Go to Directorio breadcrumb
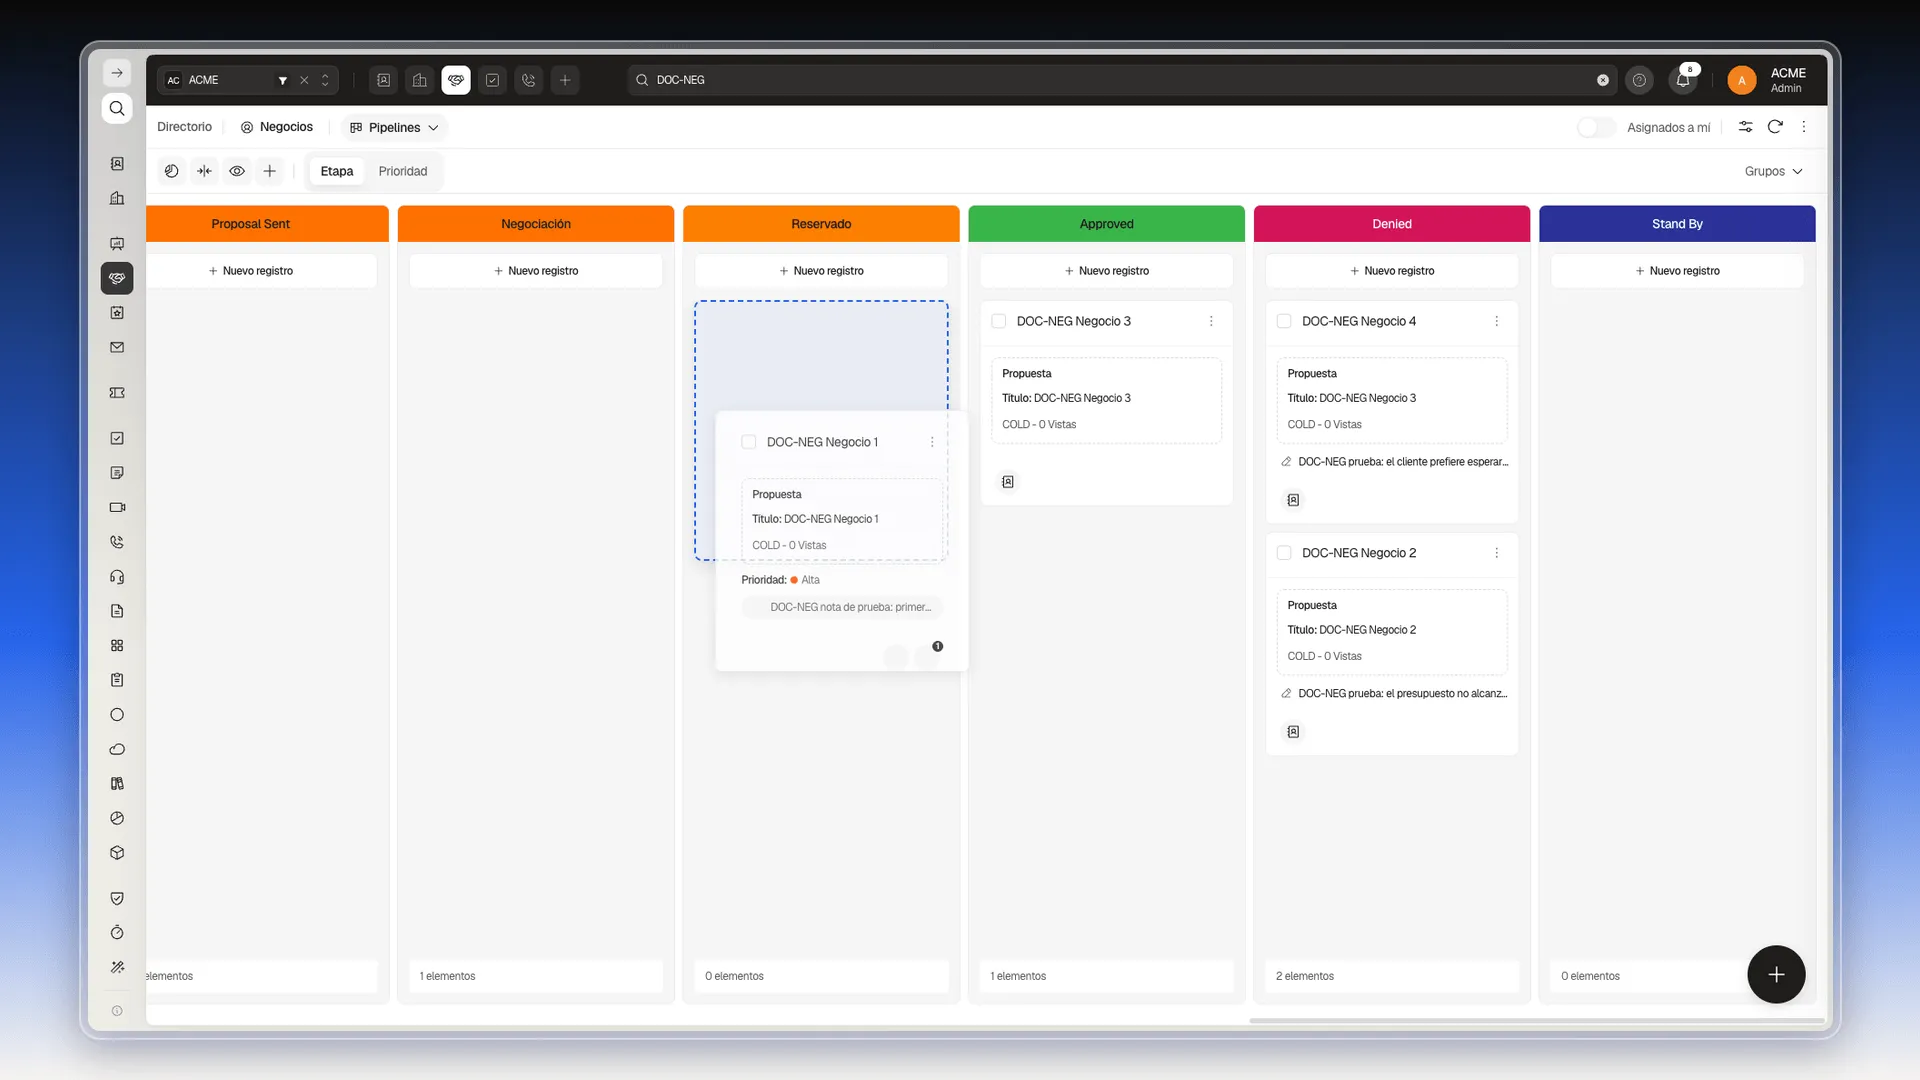1920x1080 pixels. 184,127
